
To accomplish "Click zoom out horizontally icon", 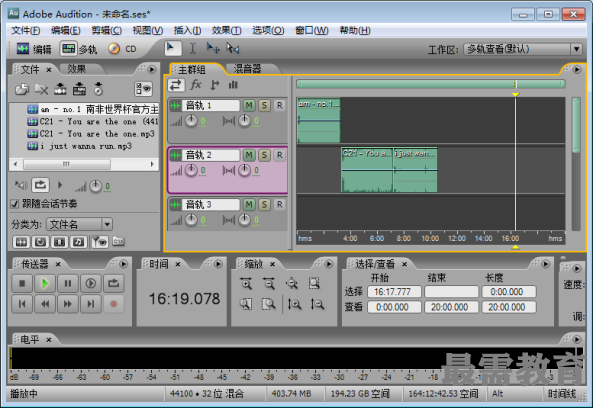I will pos(269,283).
